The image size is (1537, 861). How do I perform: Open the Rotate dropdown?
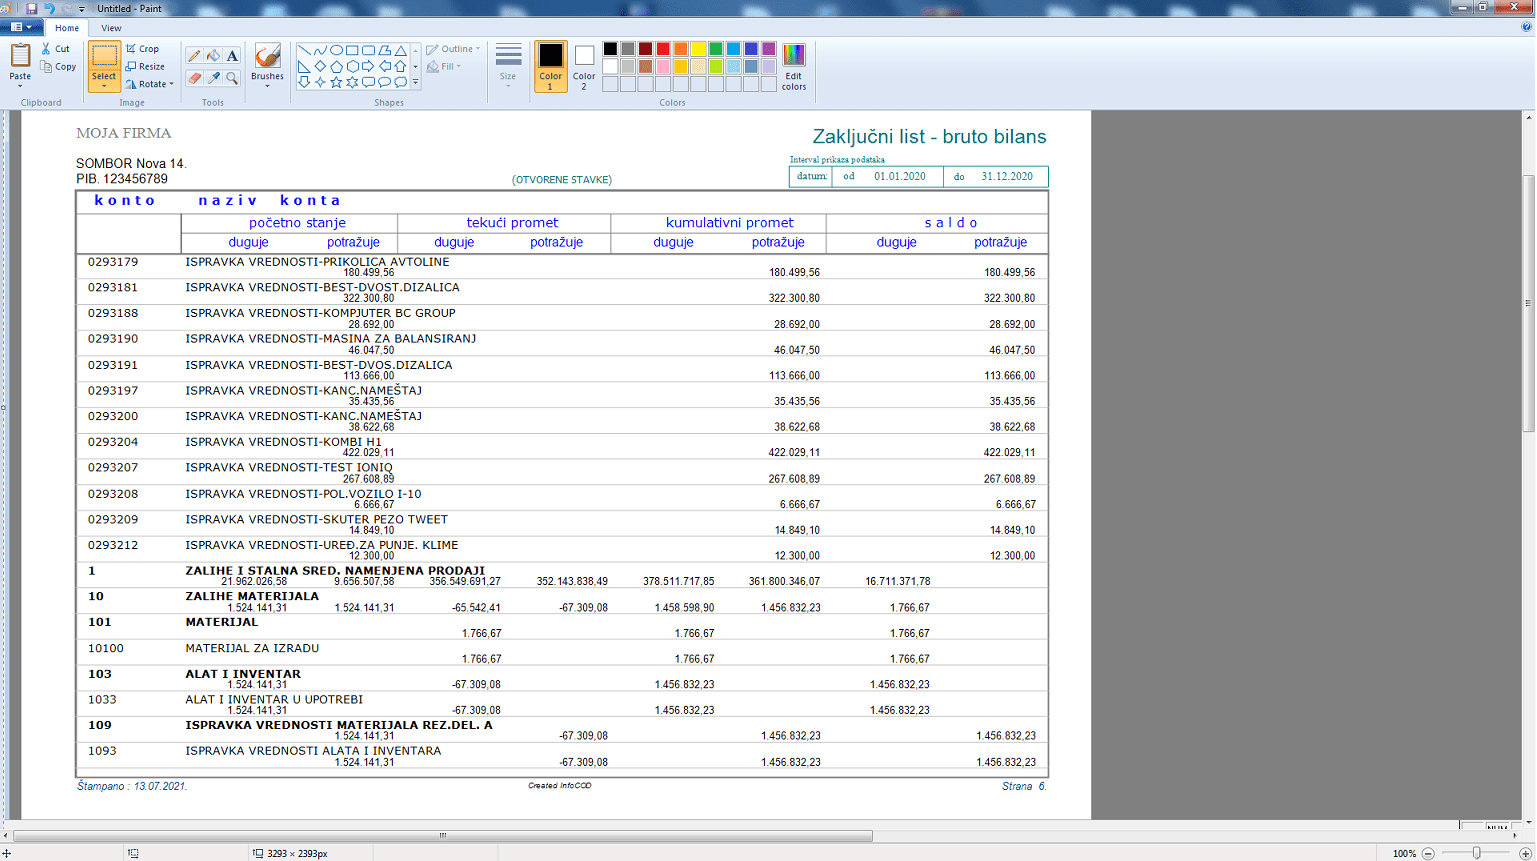150,84
